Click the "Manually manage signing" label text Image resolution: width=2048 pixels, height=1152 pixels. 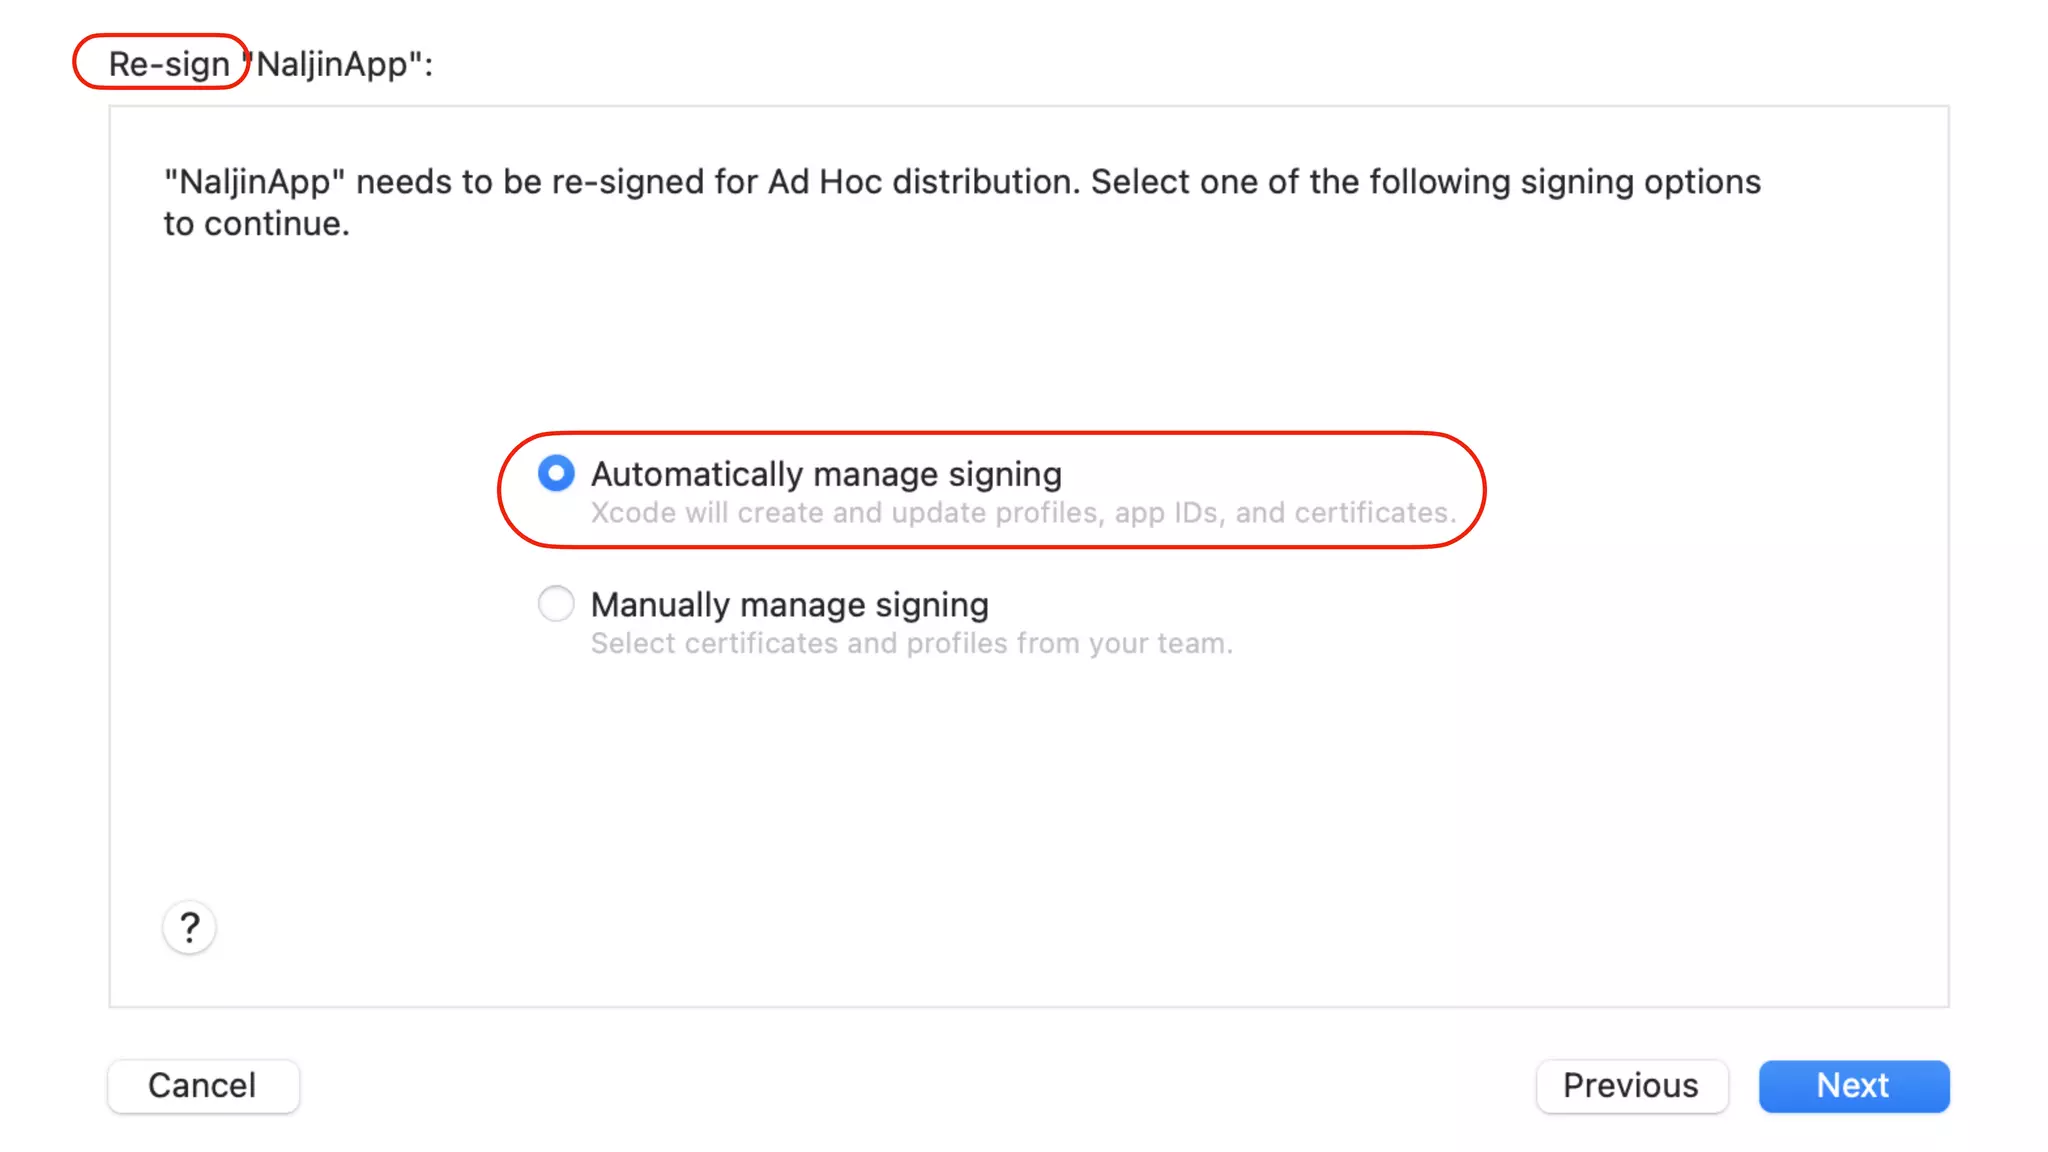tap(789, 605)
